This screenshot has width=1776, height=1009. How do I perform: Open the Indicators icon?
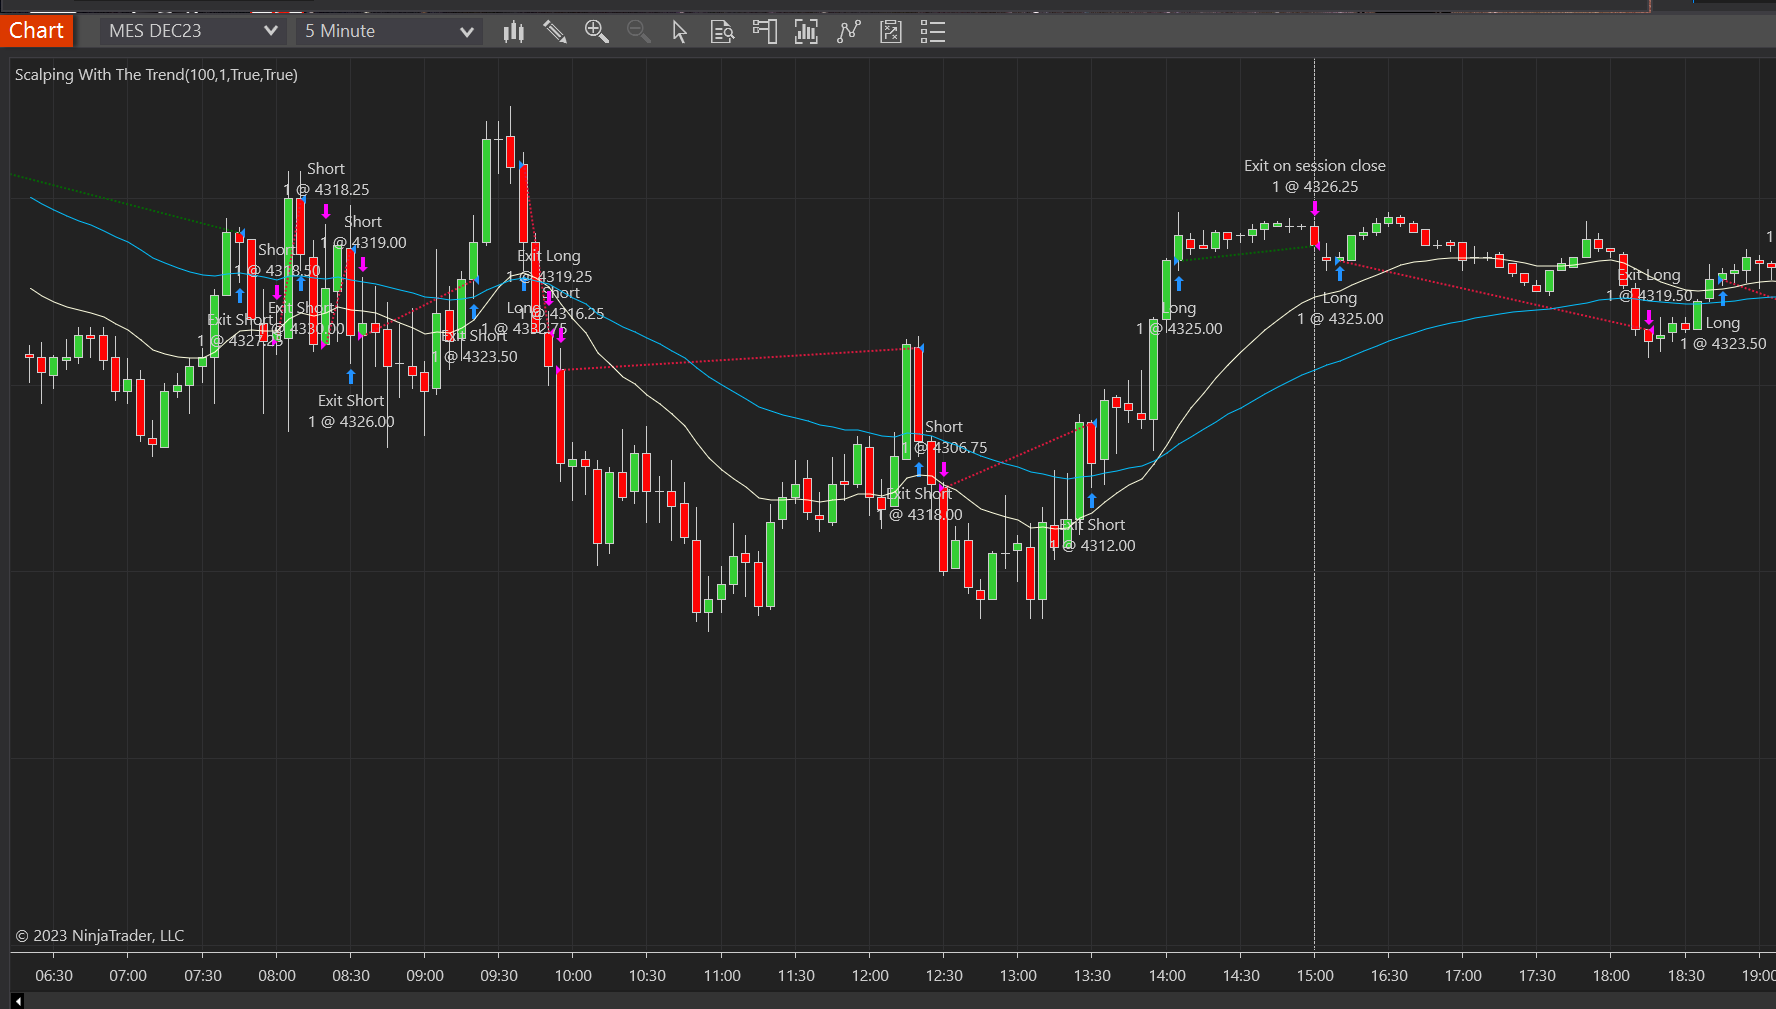pyautogui.click(x=849, y=32)
